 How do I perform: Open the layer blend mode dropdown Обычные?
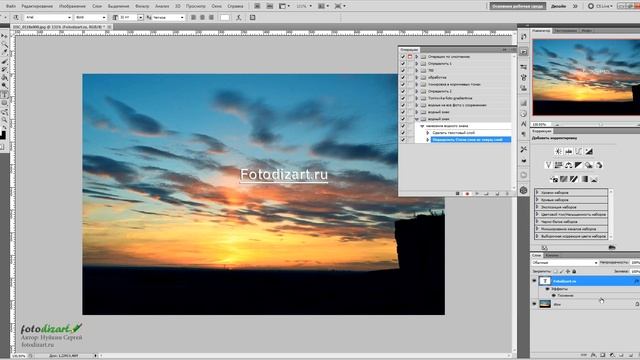click(564, 263)
